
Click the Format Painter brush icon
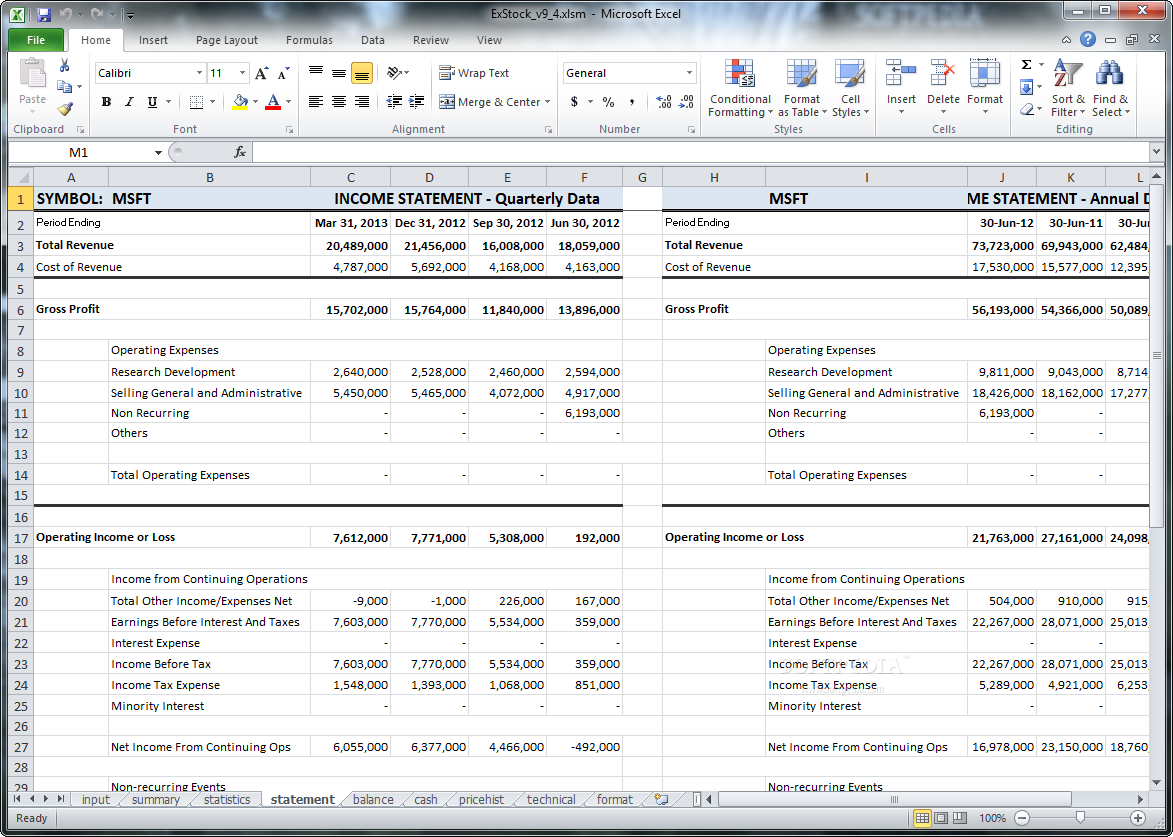[x=65, y=109]
